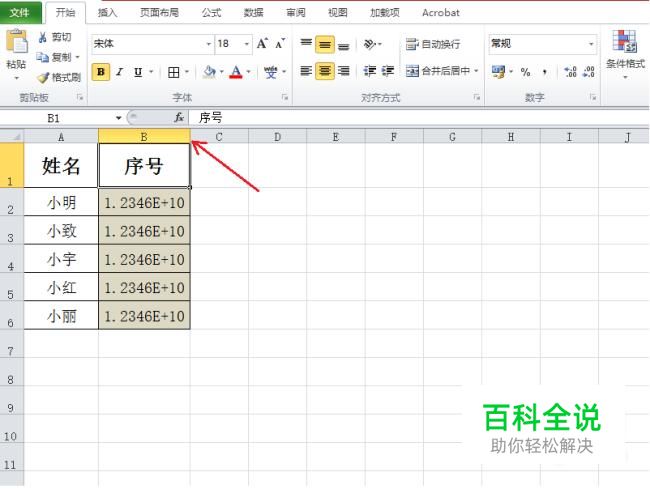Viewport: 650px width, 489px height.
Task: Select the cell containing 姓名
Action: pos(61,165)
